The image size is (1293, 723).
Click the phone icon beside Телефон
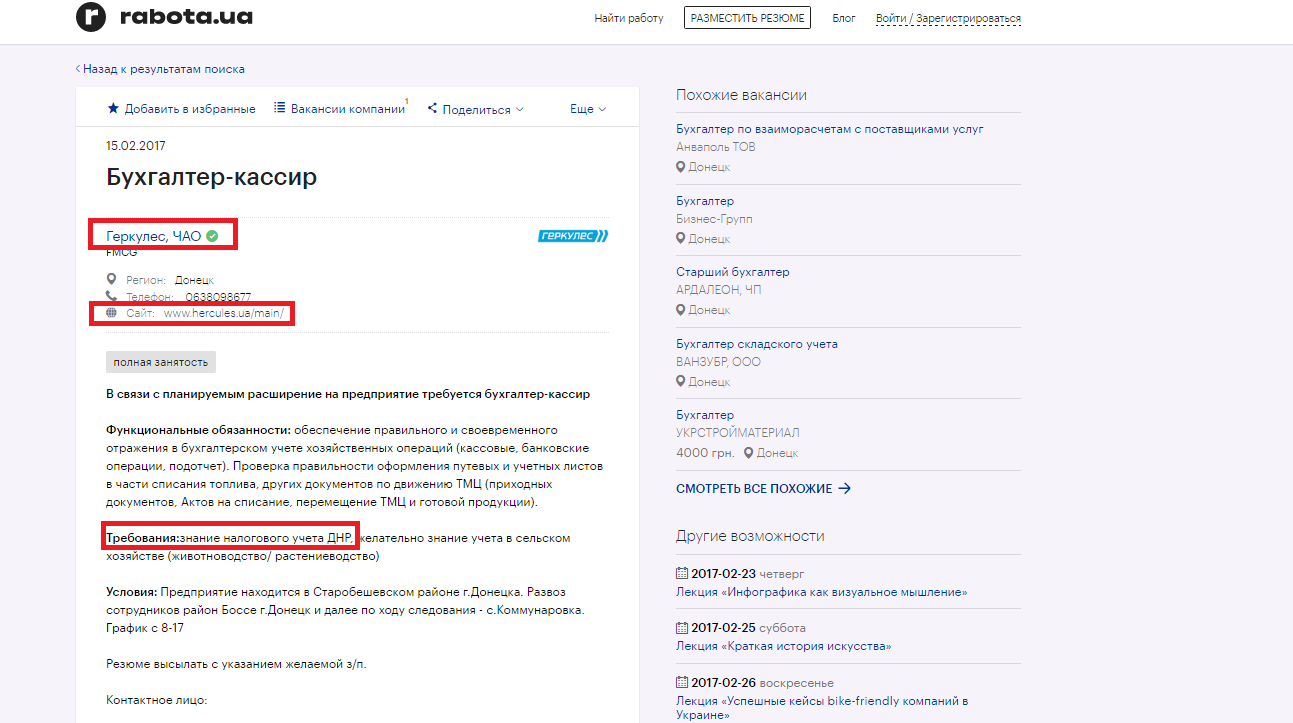coord(112,296)
